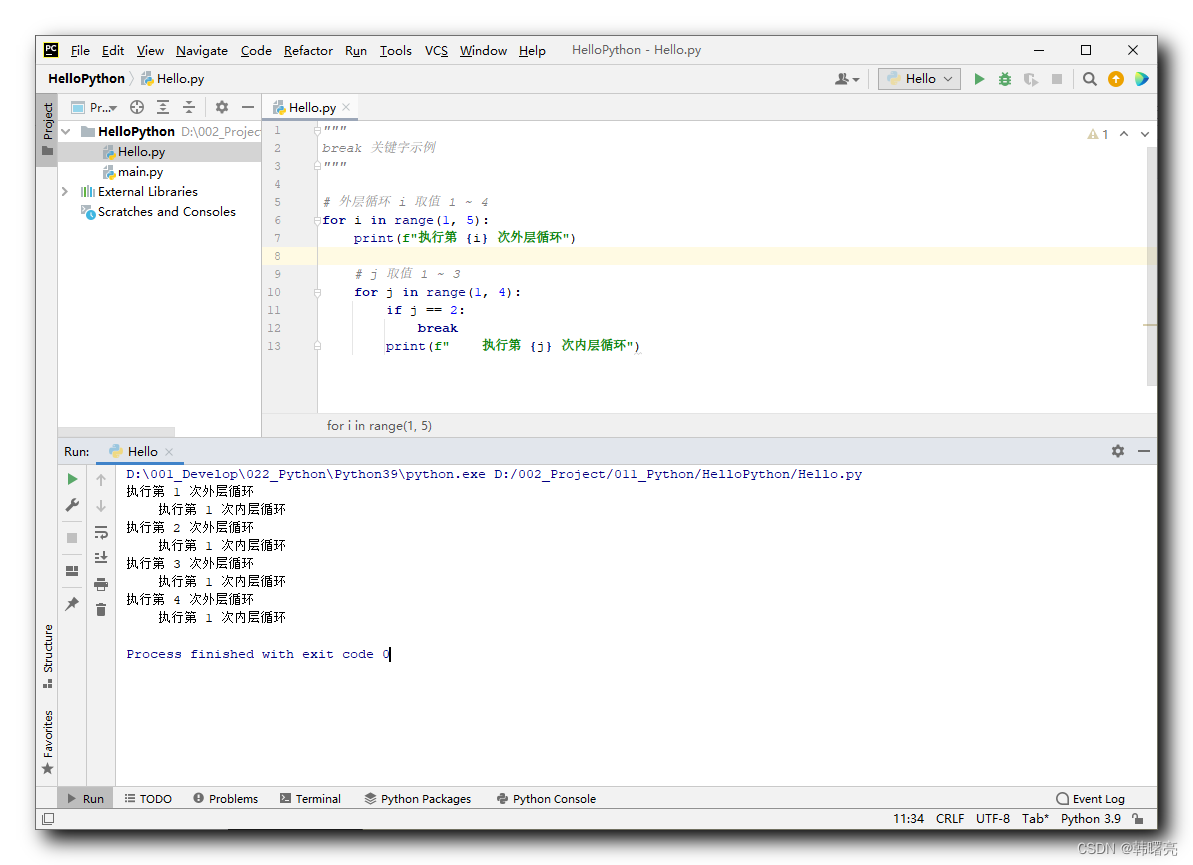Open the Problems tool window
The image size is (1193, 865).
click(x=226, y=799)
